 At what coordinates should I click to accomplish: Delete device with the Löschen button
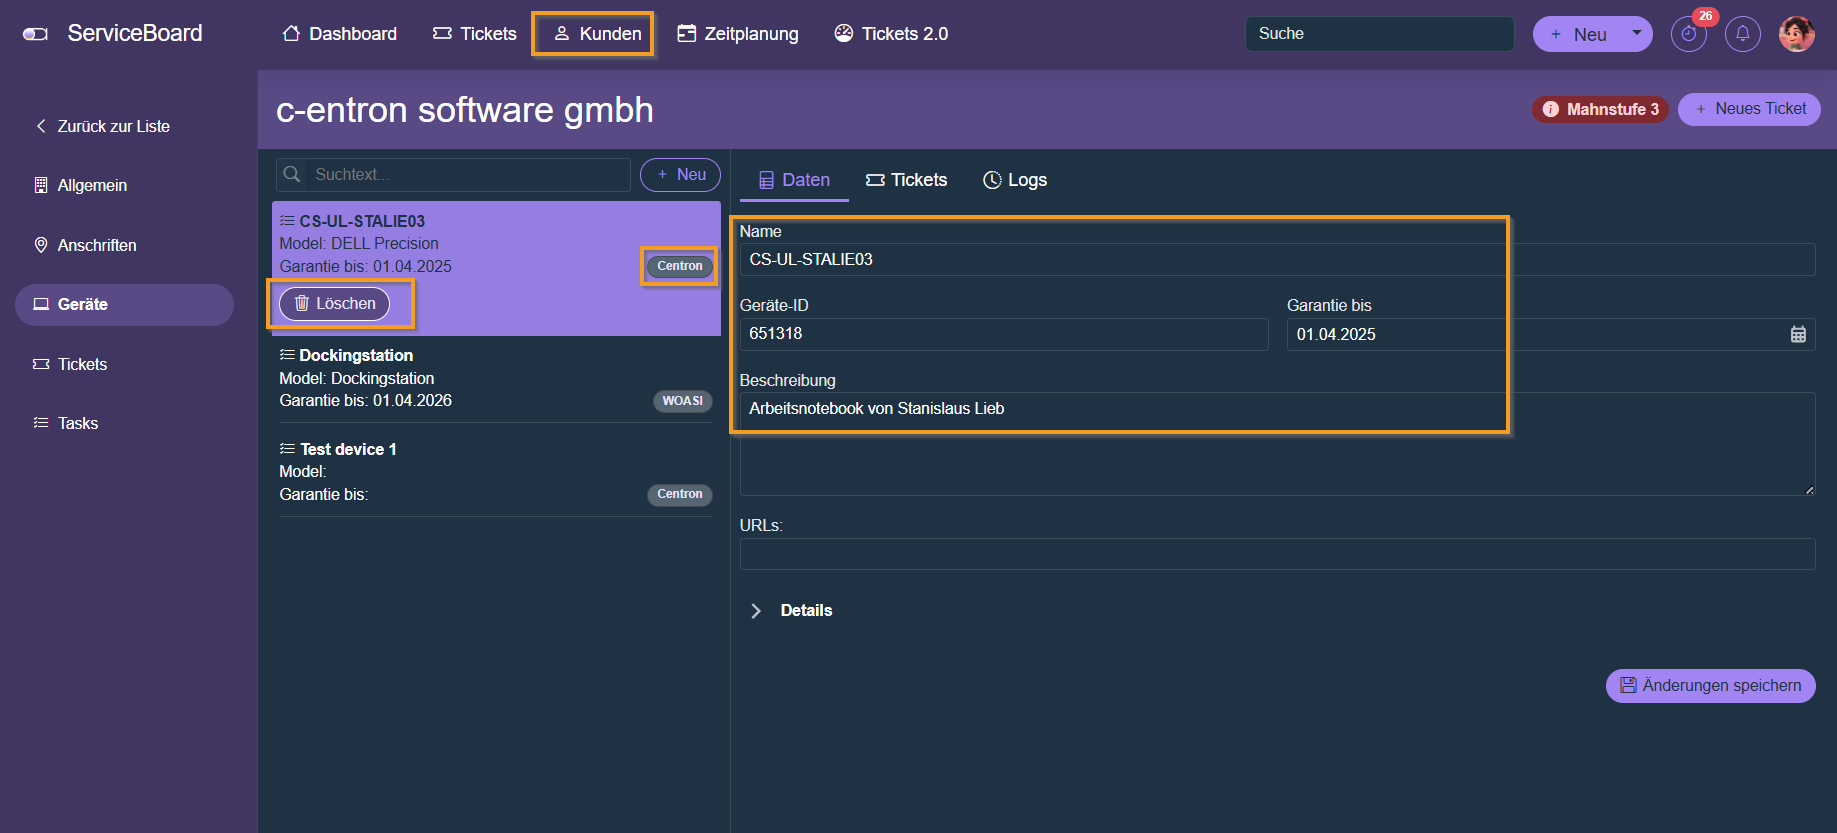335,304
